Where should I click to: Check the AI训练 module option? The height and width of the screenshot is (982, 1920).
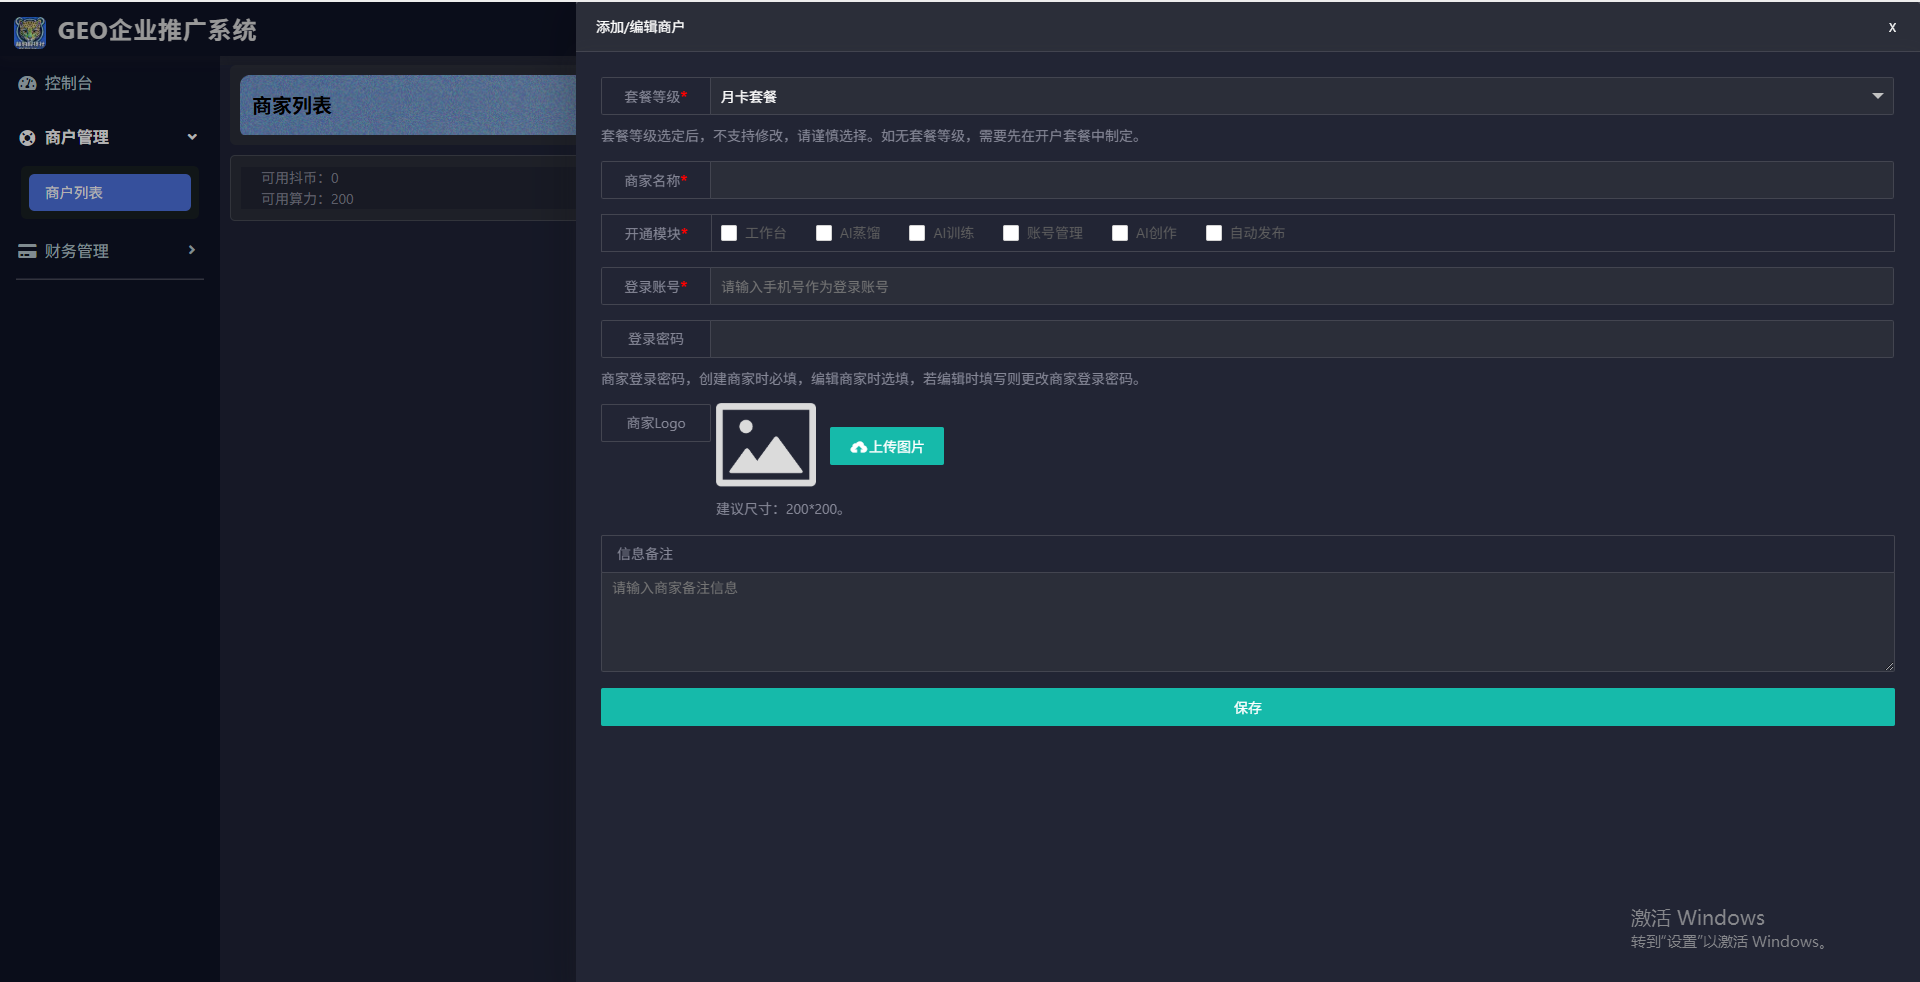(x=917, y=233)
